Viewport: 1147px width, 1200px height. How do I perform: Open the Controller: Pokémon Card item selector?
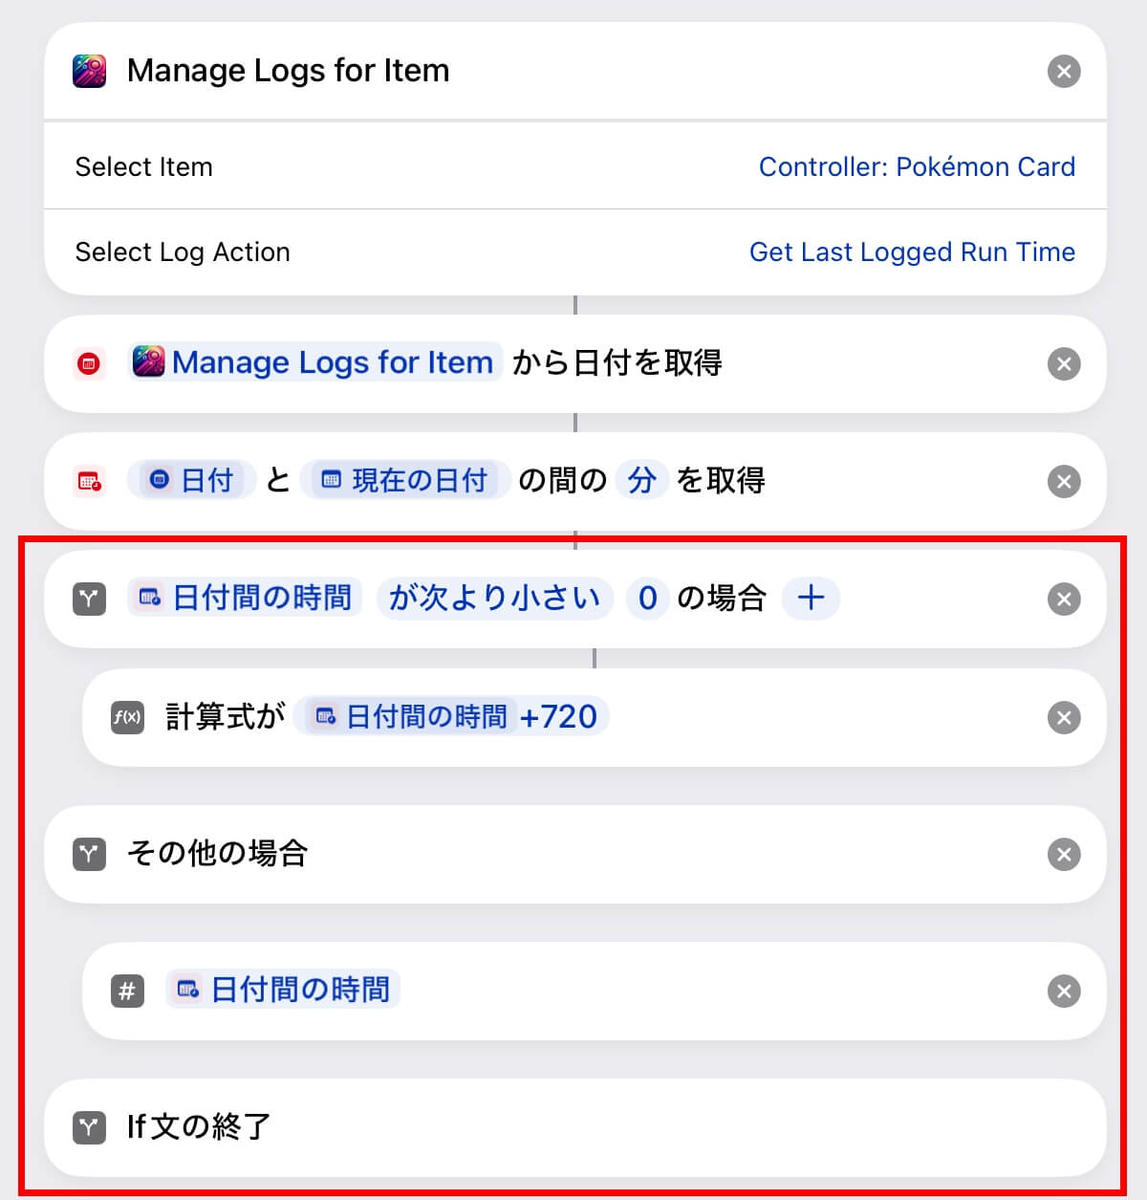(917, 167)
